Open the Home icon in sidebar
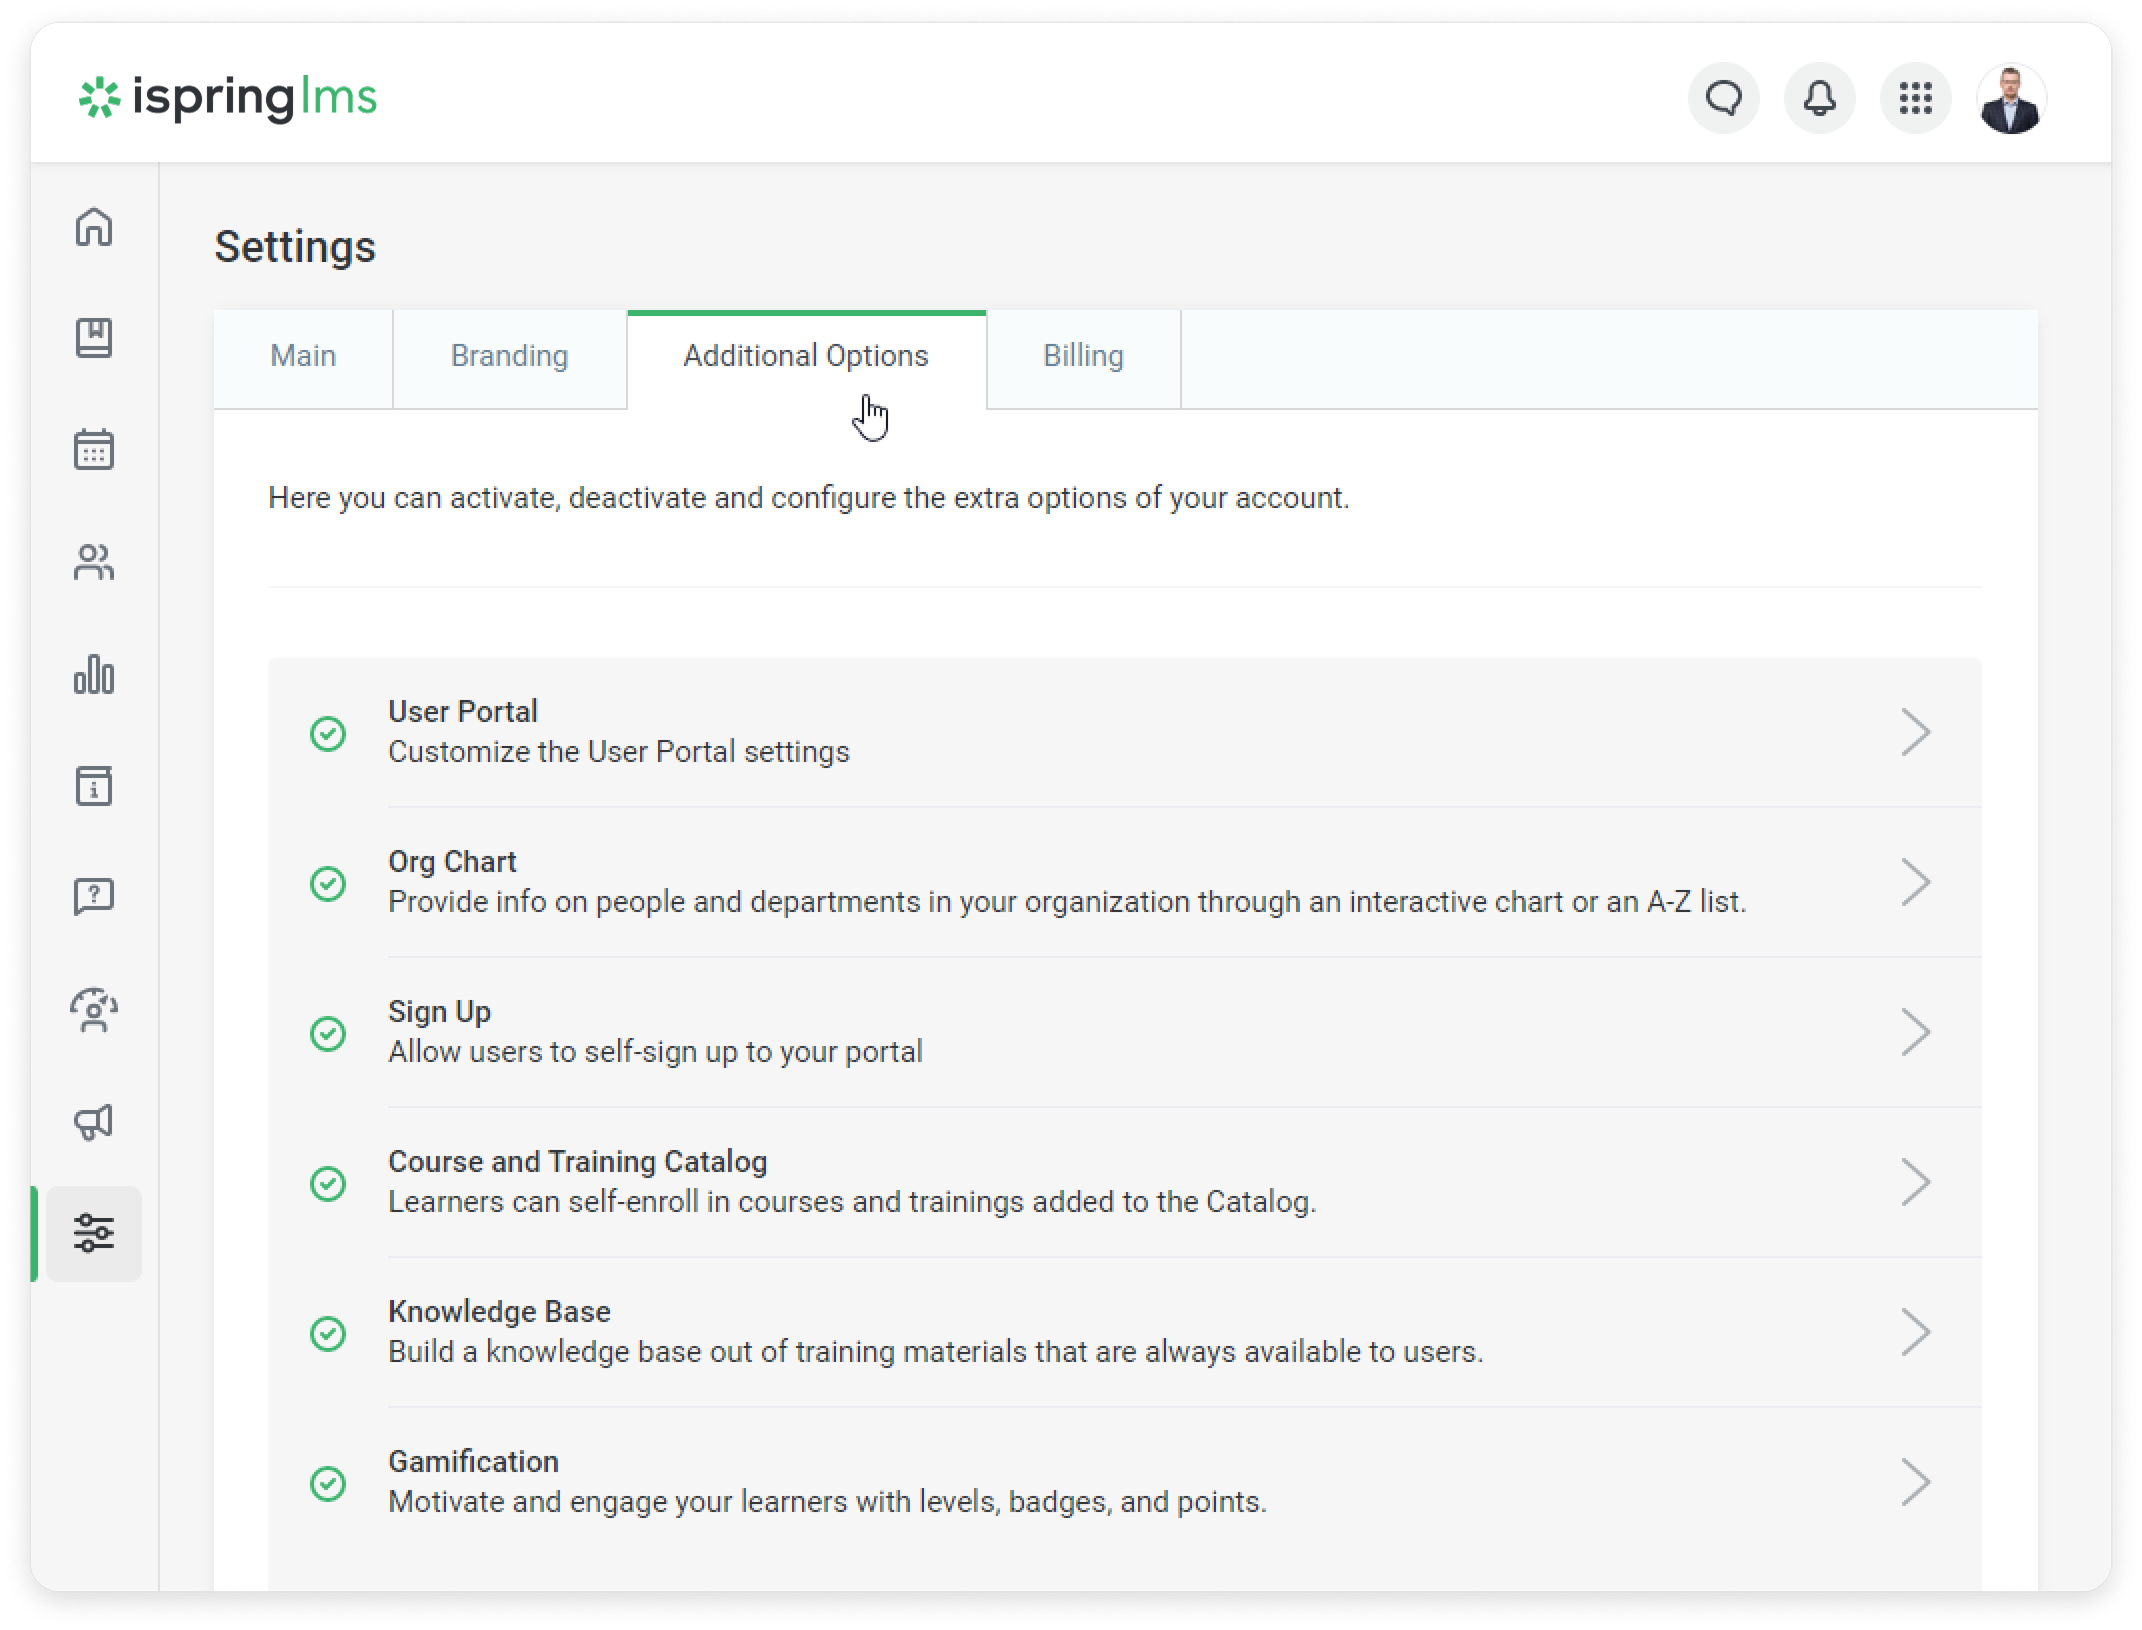 point(94,227)
